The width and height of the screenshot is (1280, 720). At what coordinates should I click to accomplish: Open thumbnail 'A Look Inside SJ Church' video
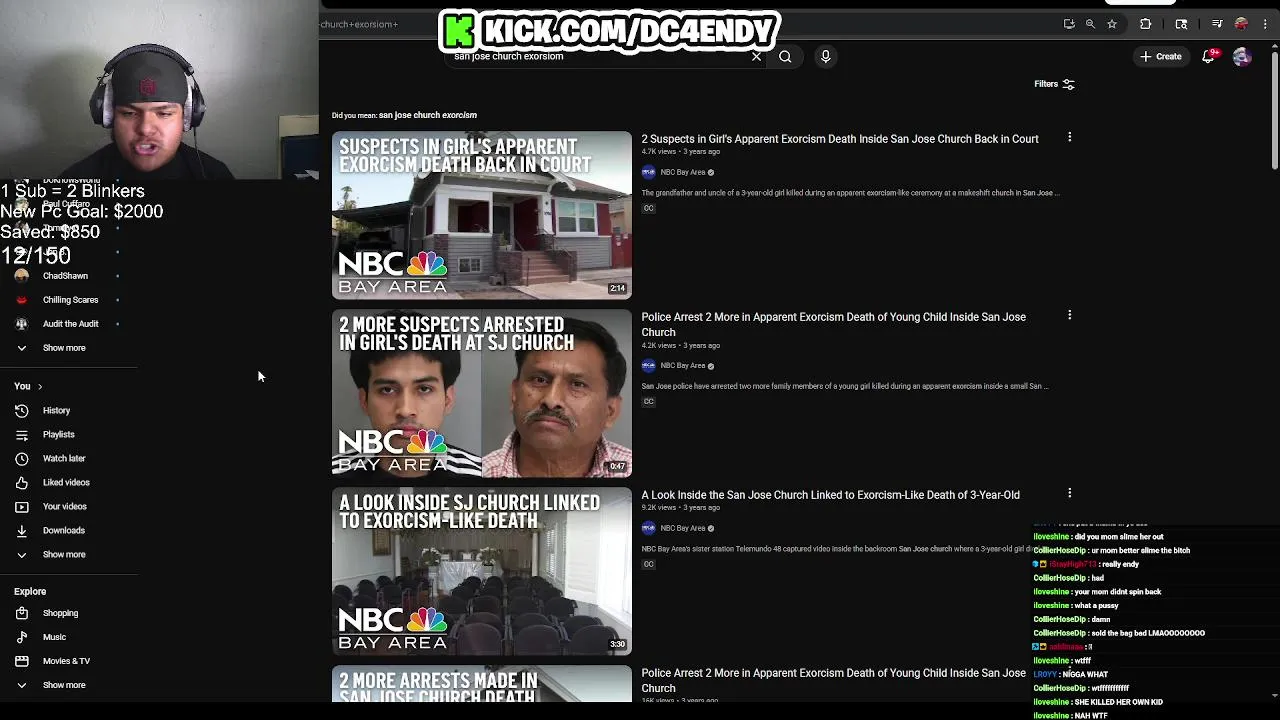click(x=482, y=571)
